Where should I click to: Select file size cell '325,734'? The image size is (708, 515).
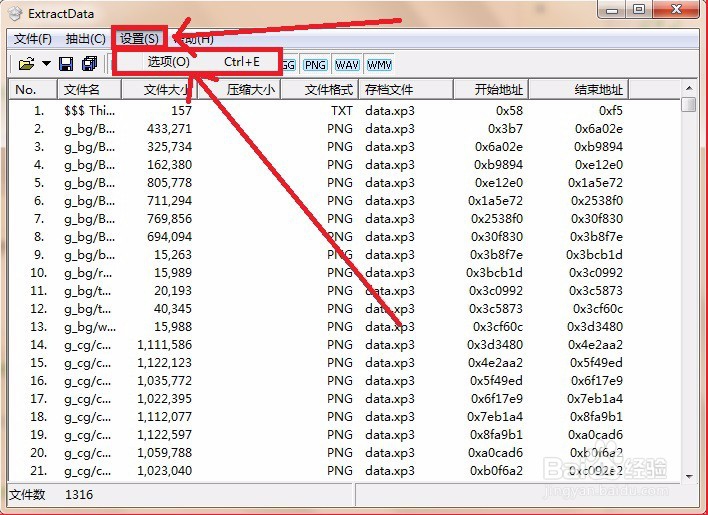(169, 147)
